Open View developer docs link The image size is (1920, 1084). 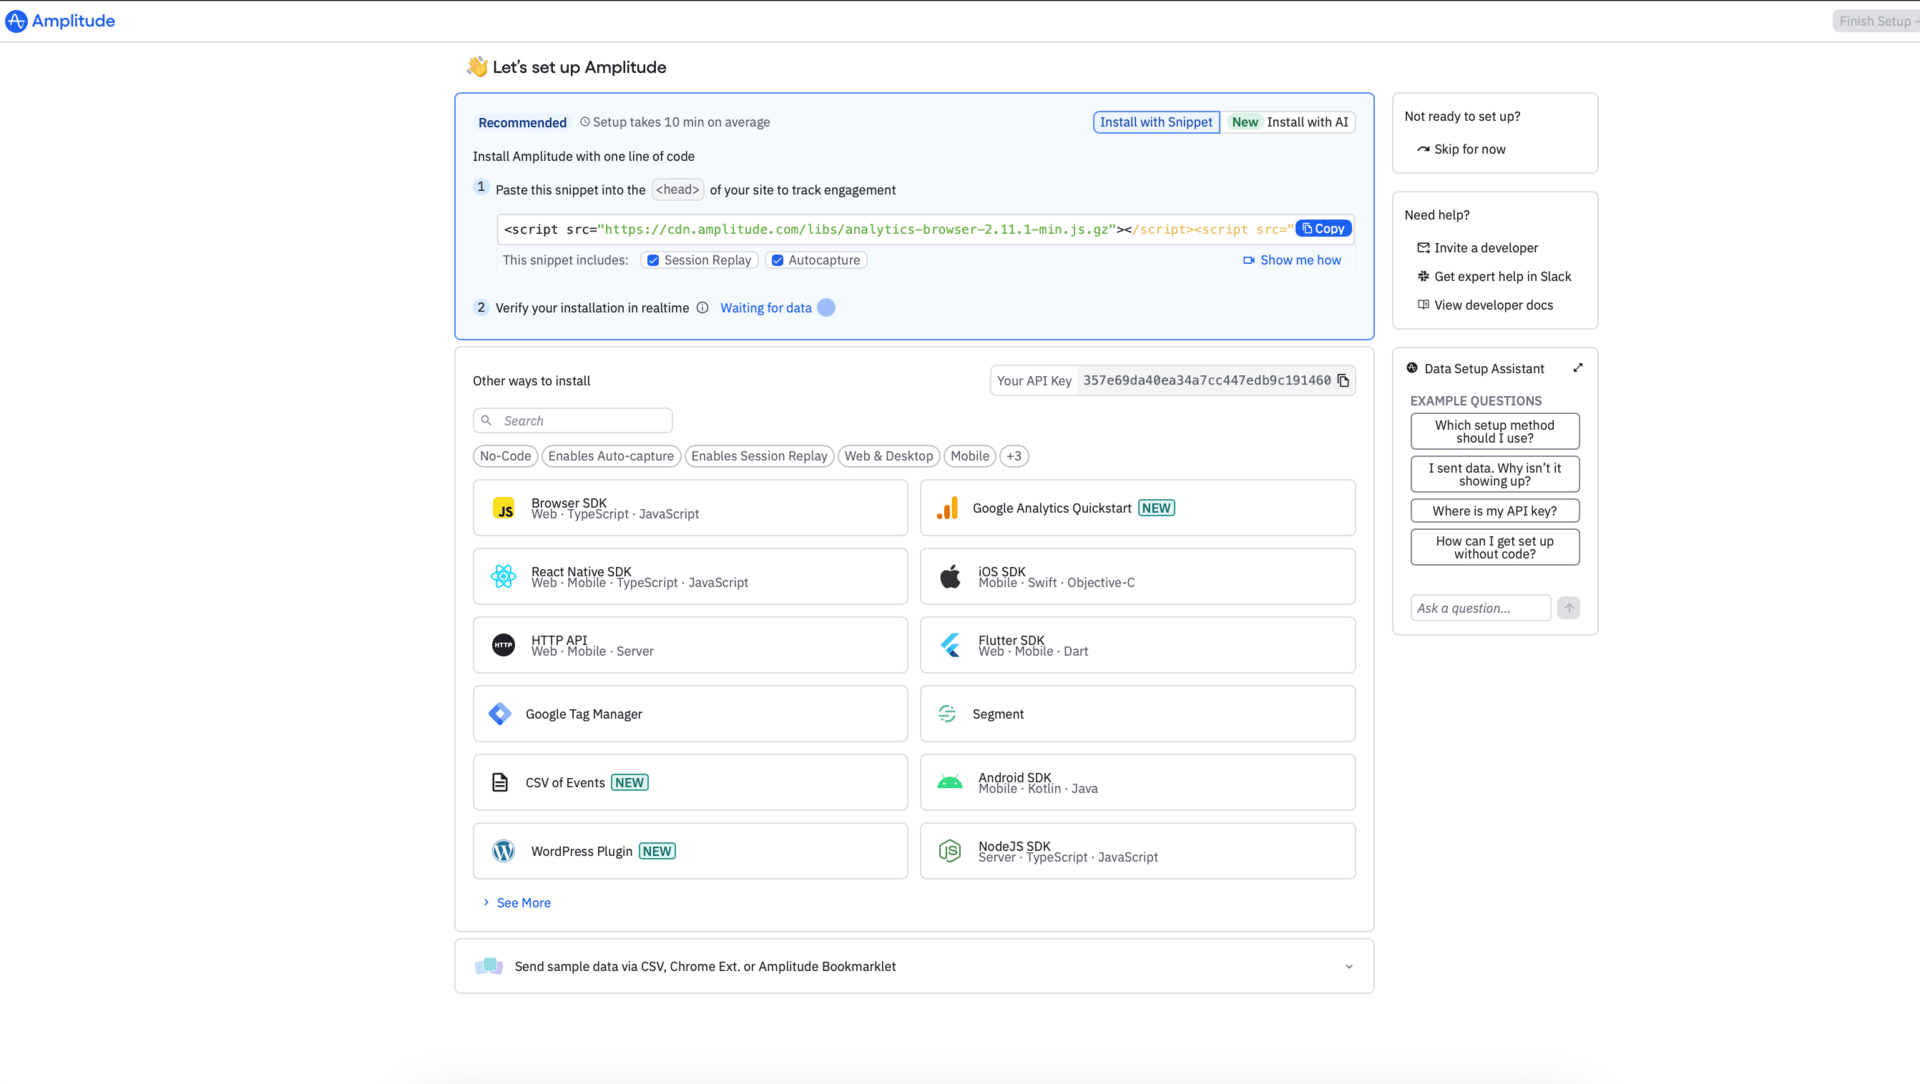[1485, 305]
